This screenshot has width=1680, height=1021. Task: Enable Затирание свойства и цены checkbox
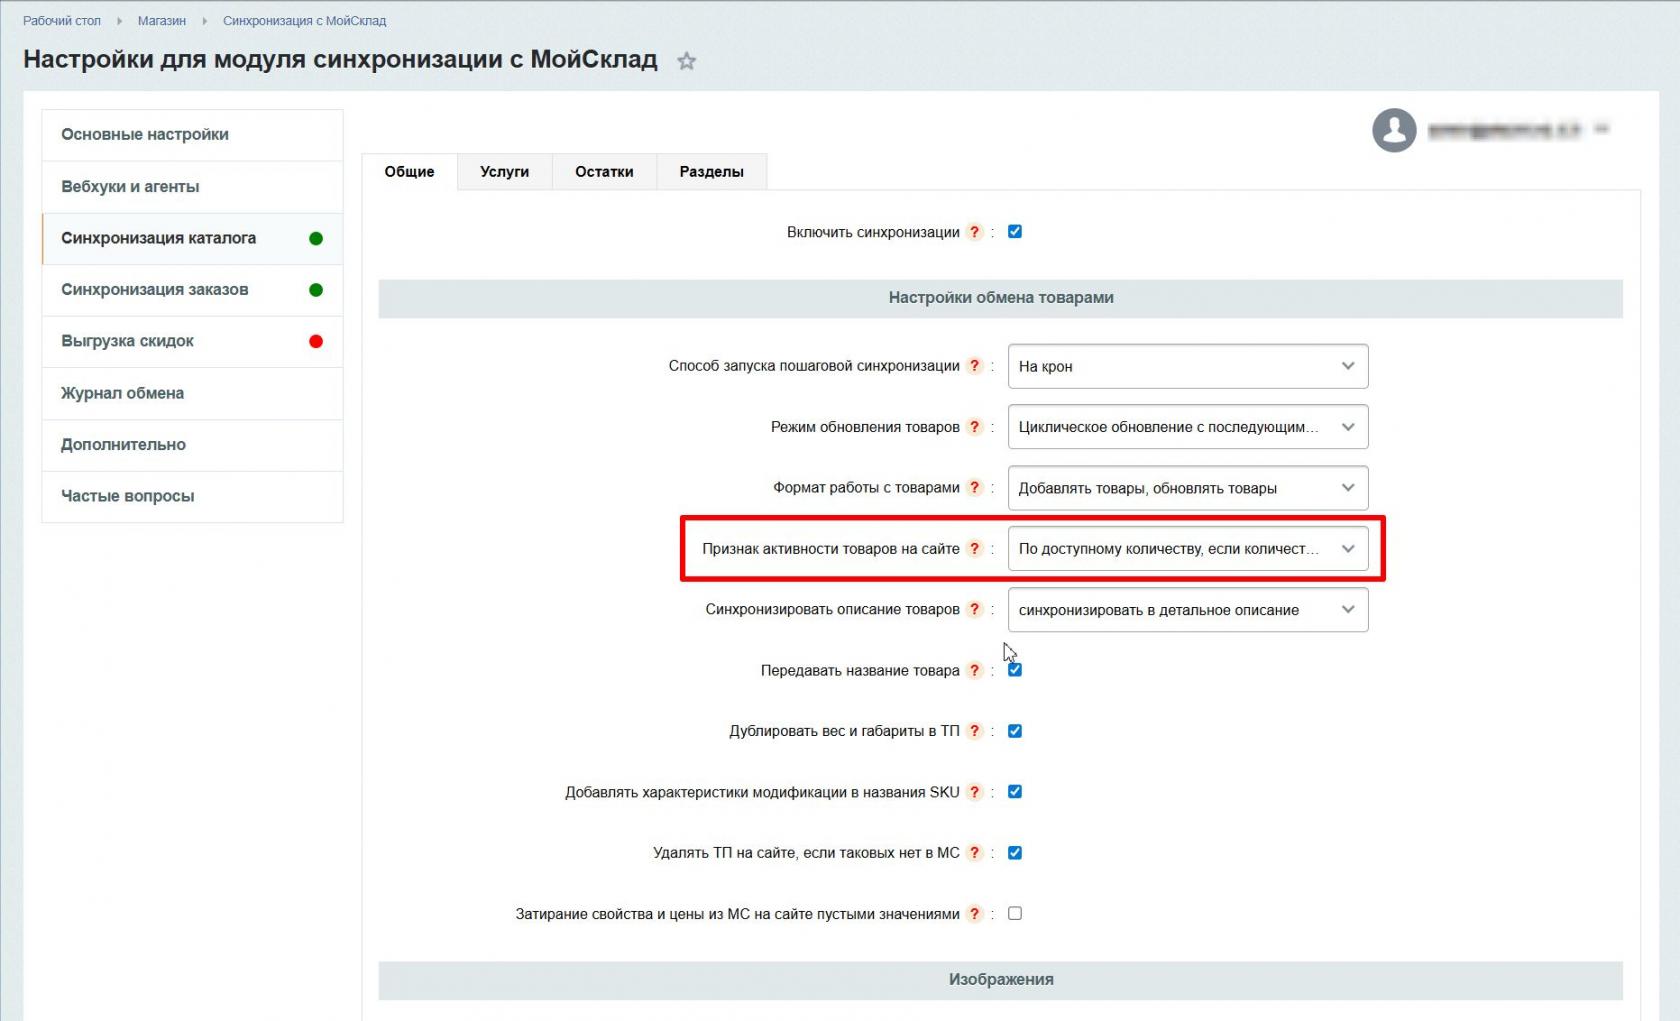click(x=1015, y=914)
